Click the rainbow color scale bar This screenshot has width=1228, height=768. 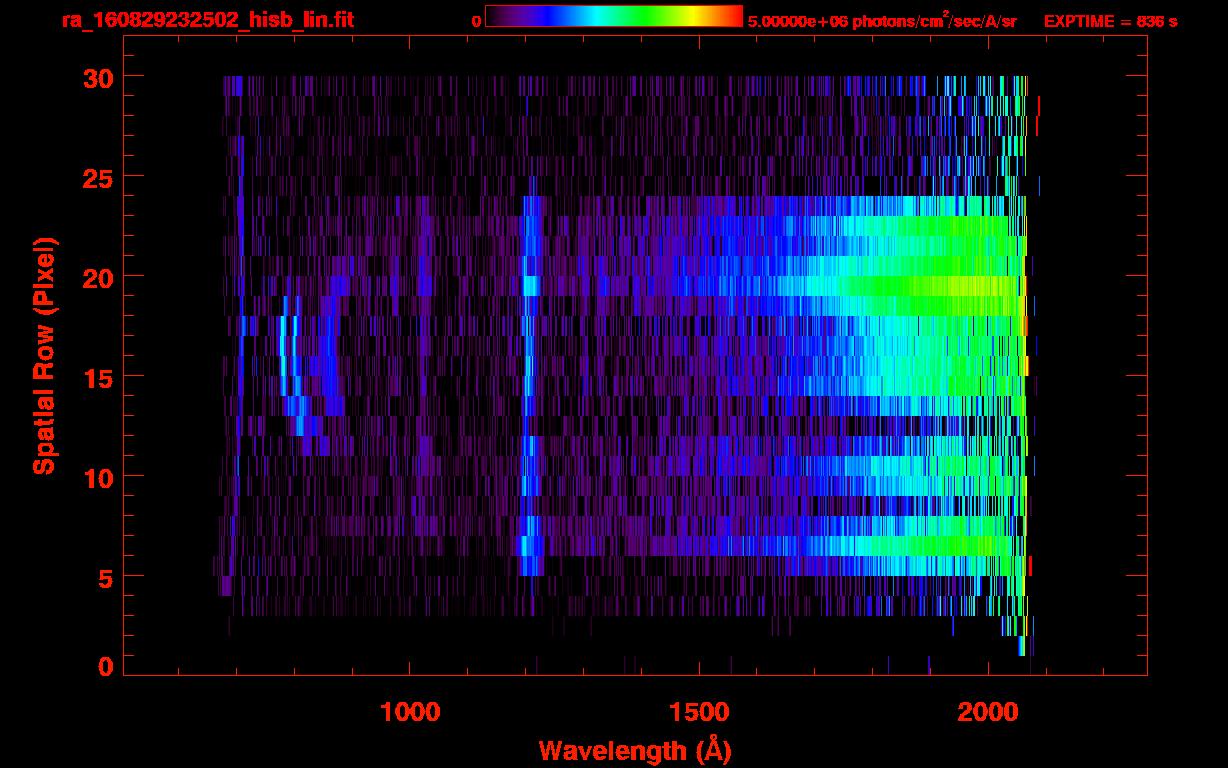click(x=614, y=17)
